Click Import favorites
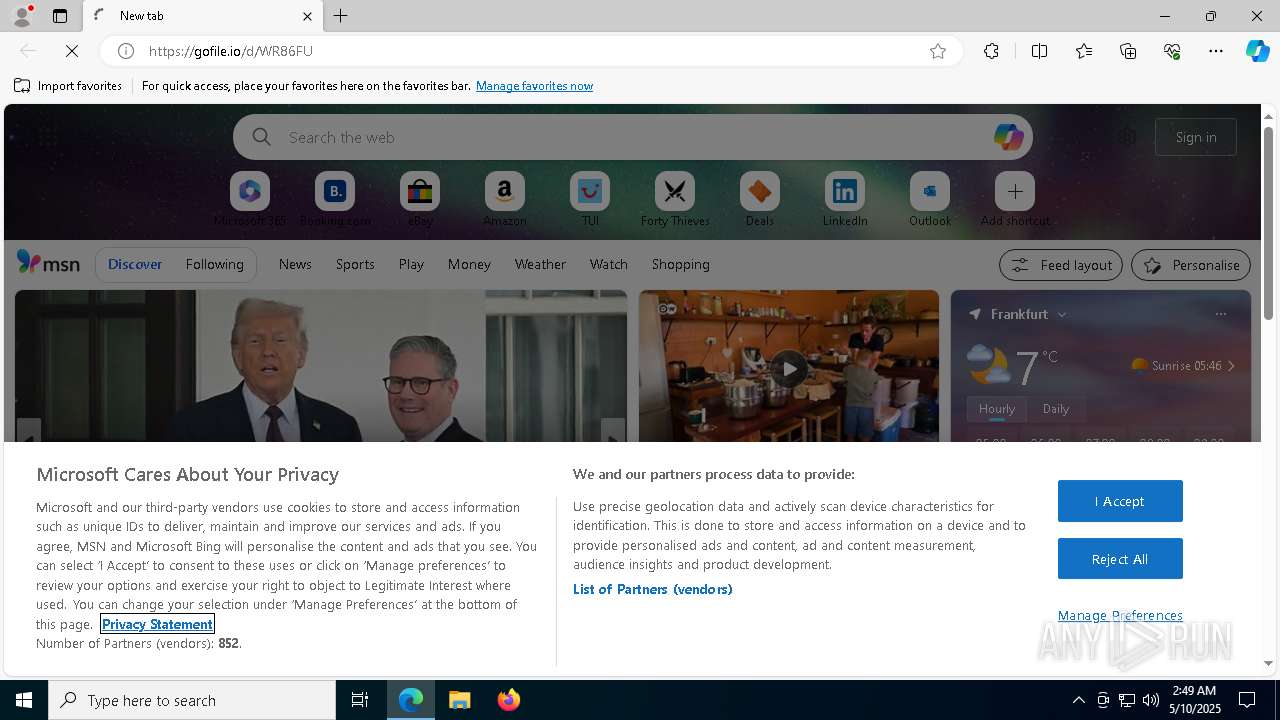The height and width of the screenshot is (720, 1280). [68, 86]
